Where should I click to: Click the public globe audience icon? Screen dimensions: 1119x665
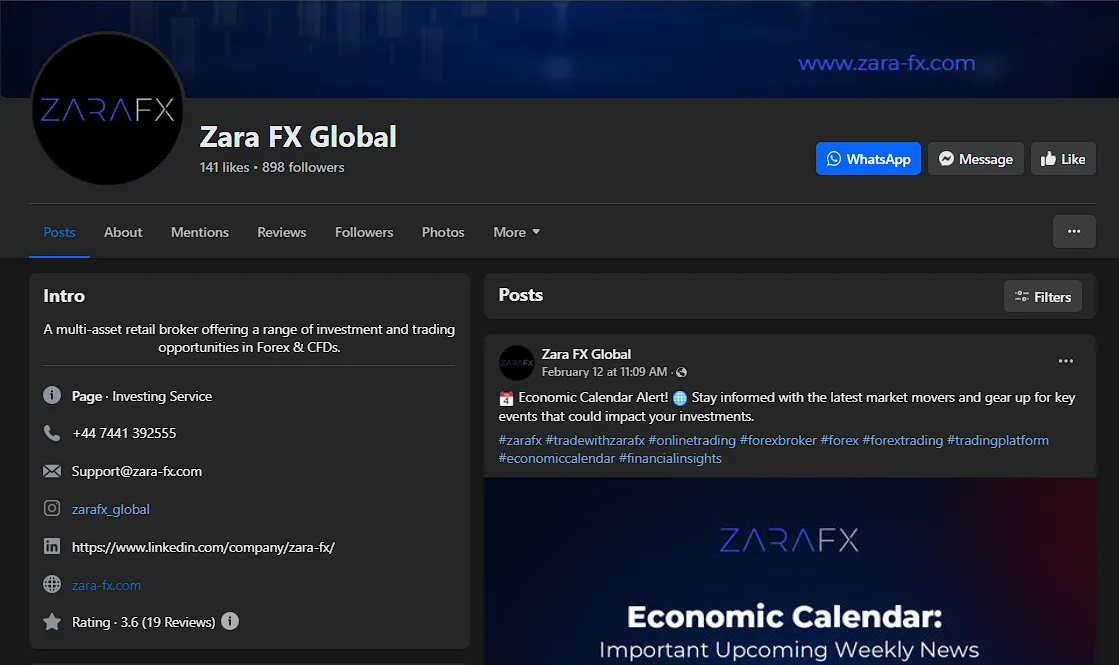(682, 372)
